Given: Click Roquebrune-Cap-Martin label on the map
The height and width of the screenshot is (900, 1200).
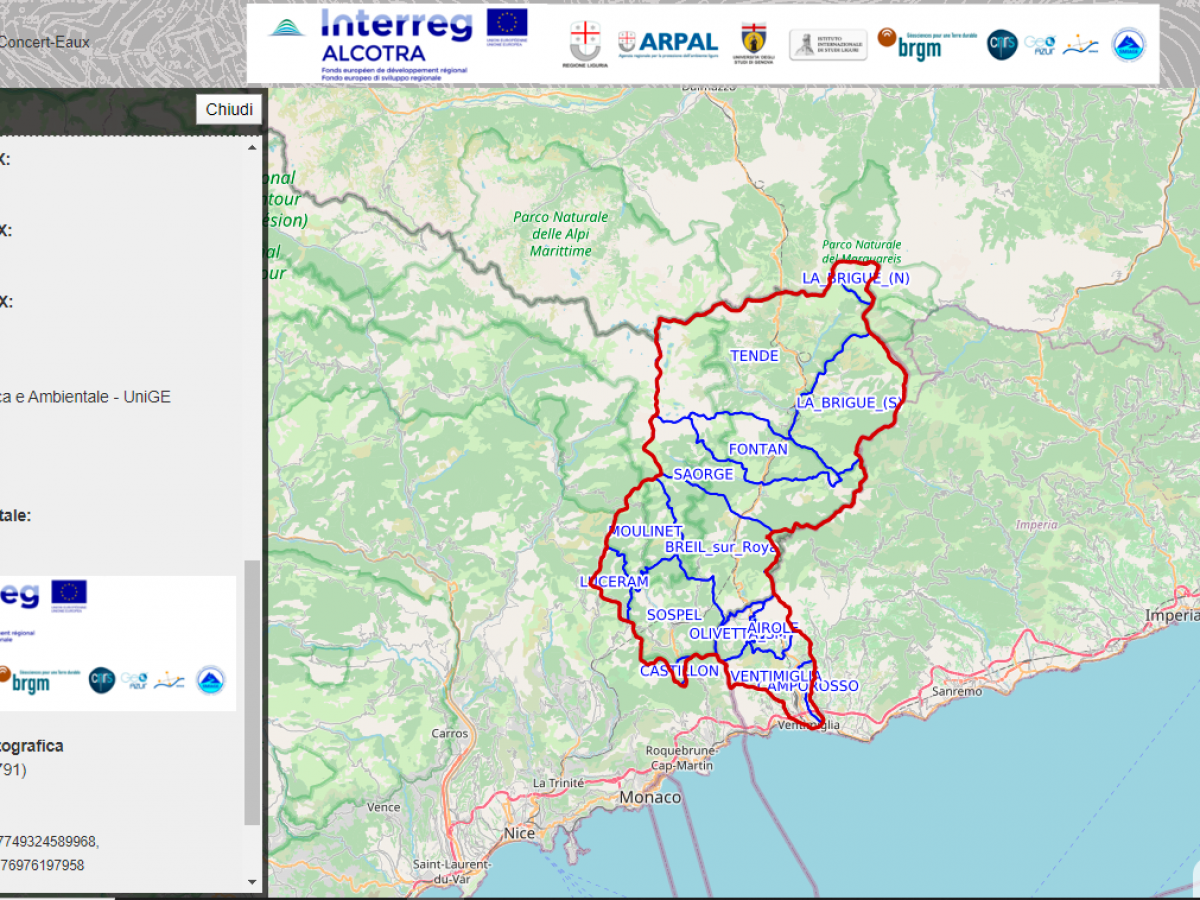Looking at the screenshot, I should (x=680, y=758).
